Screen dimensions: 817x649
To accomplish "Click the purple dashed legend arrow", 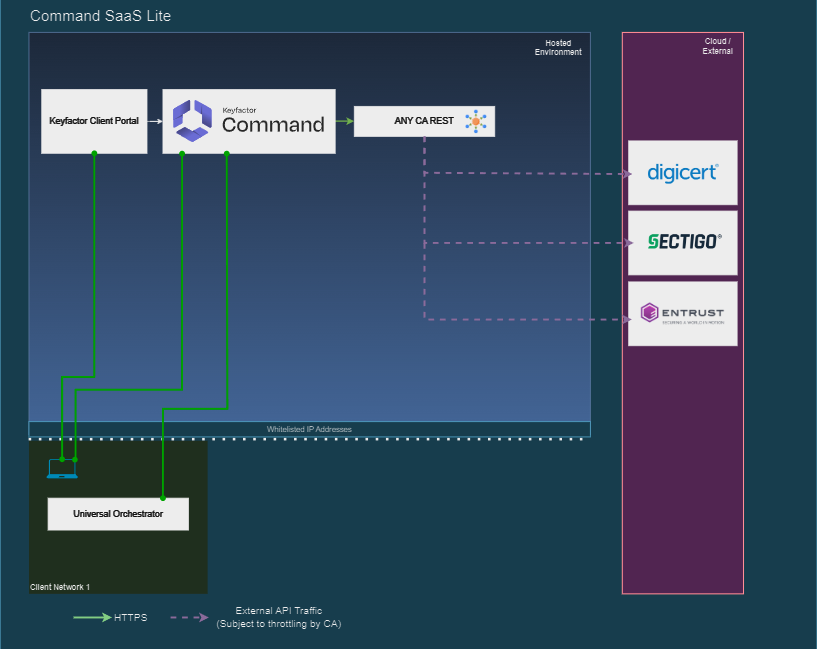I will point(188,618).
